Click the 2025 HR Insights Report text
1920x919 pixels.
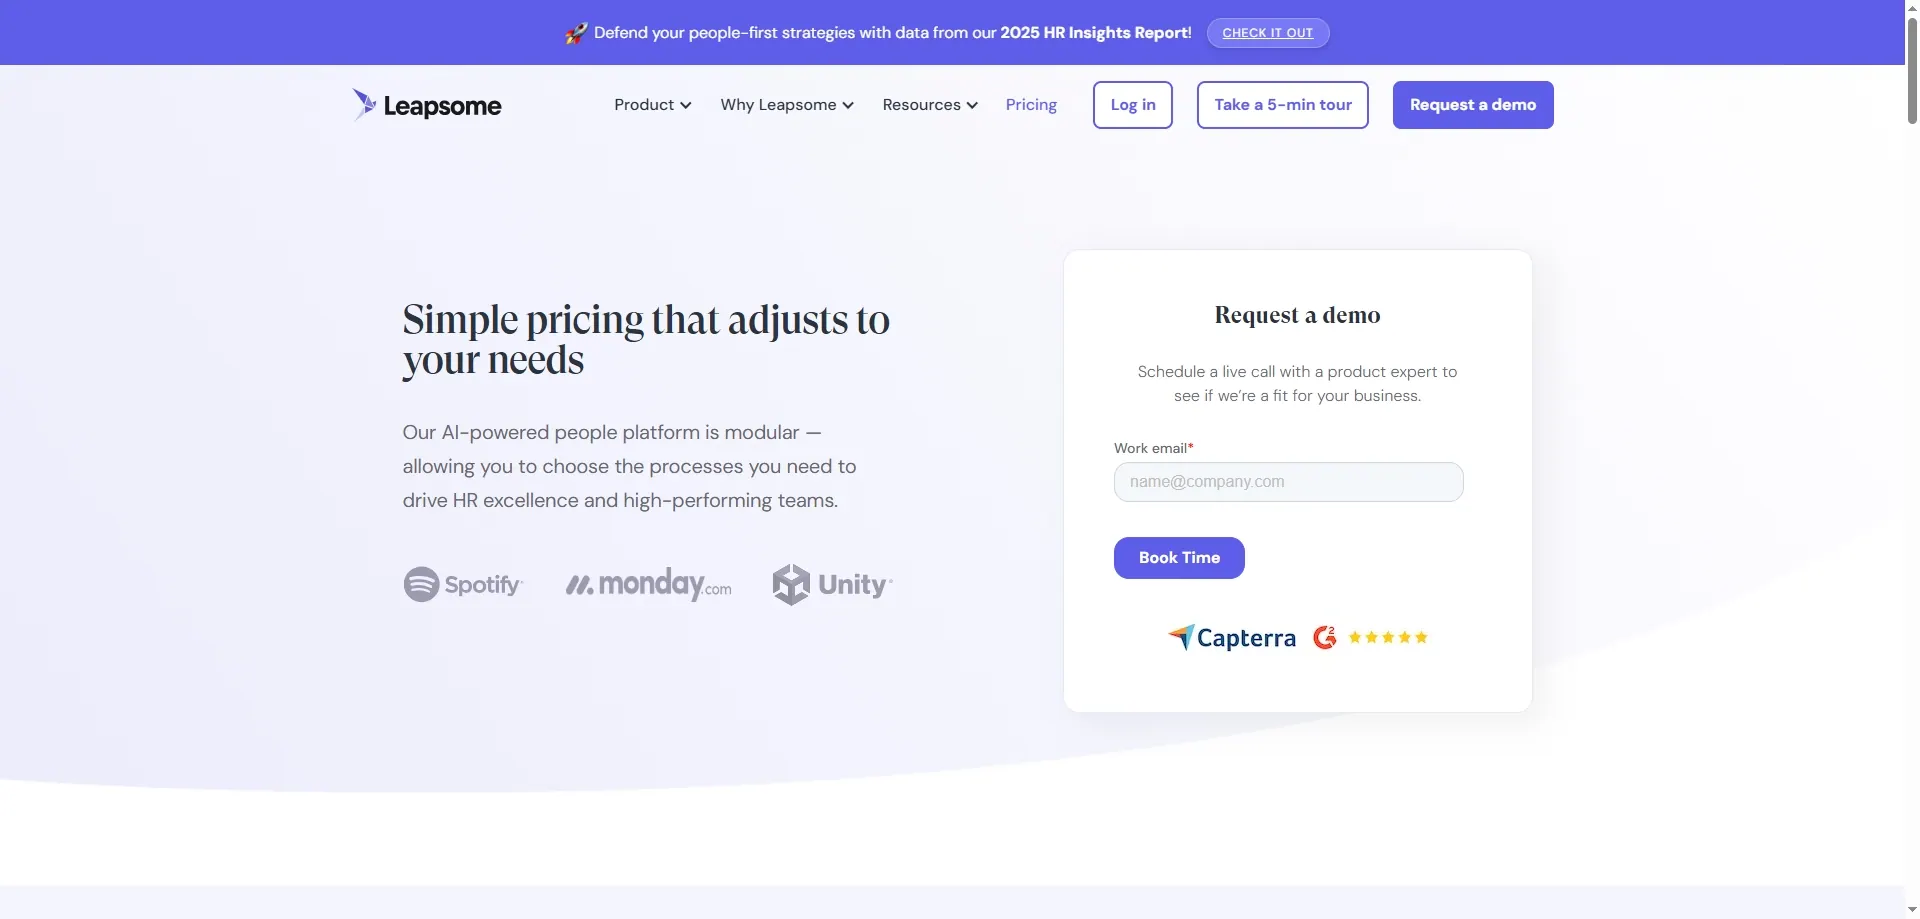(1096, 33)
